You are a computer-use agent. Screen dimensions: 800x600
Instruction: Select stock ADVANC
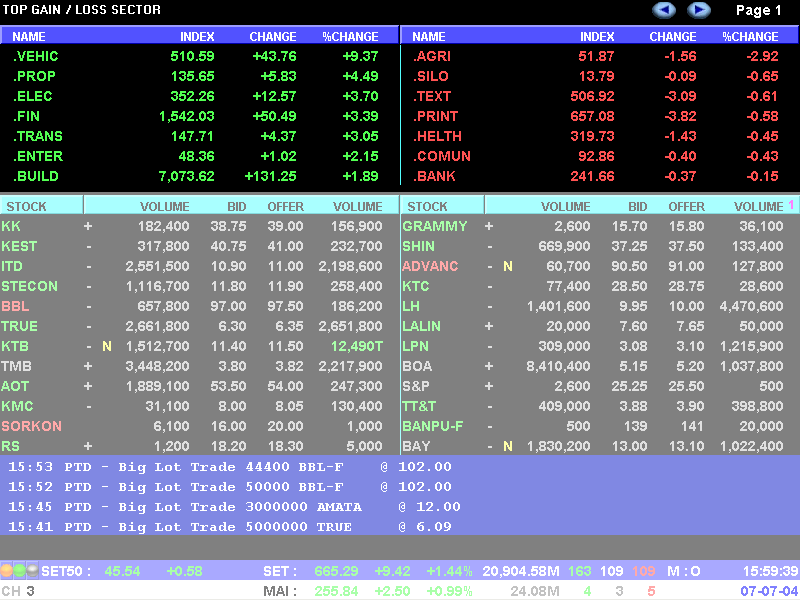click(430, 266)
